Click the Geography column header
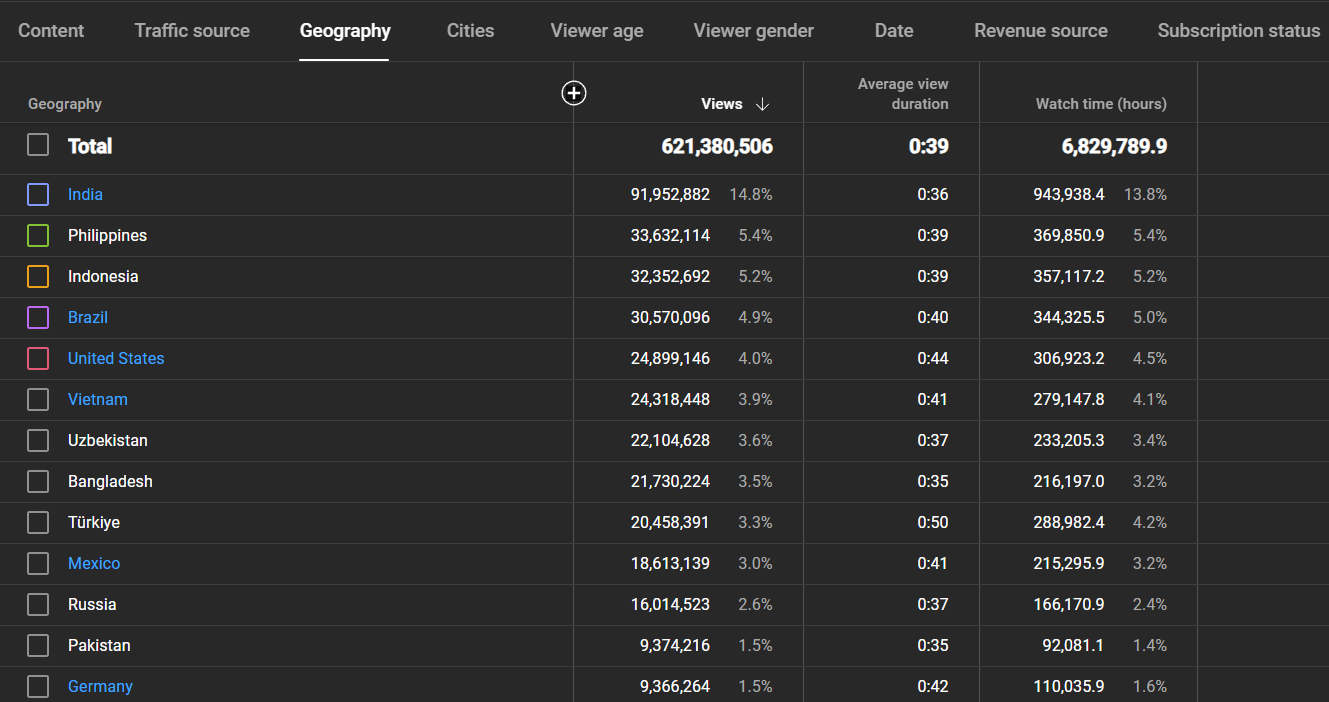The height and width of the screenshot is (702, 1329). (65, 104)
